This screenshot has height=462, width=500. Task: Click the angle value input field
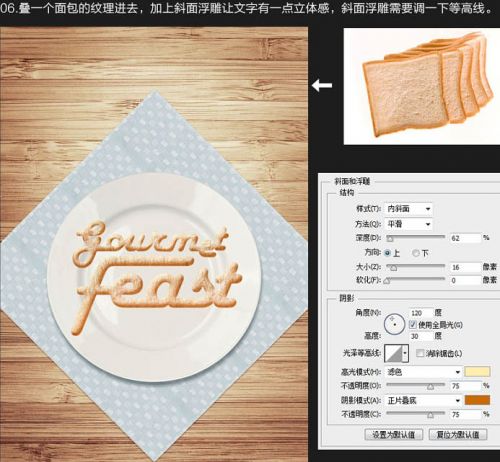coord(421,313)
